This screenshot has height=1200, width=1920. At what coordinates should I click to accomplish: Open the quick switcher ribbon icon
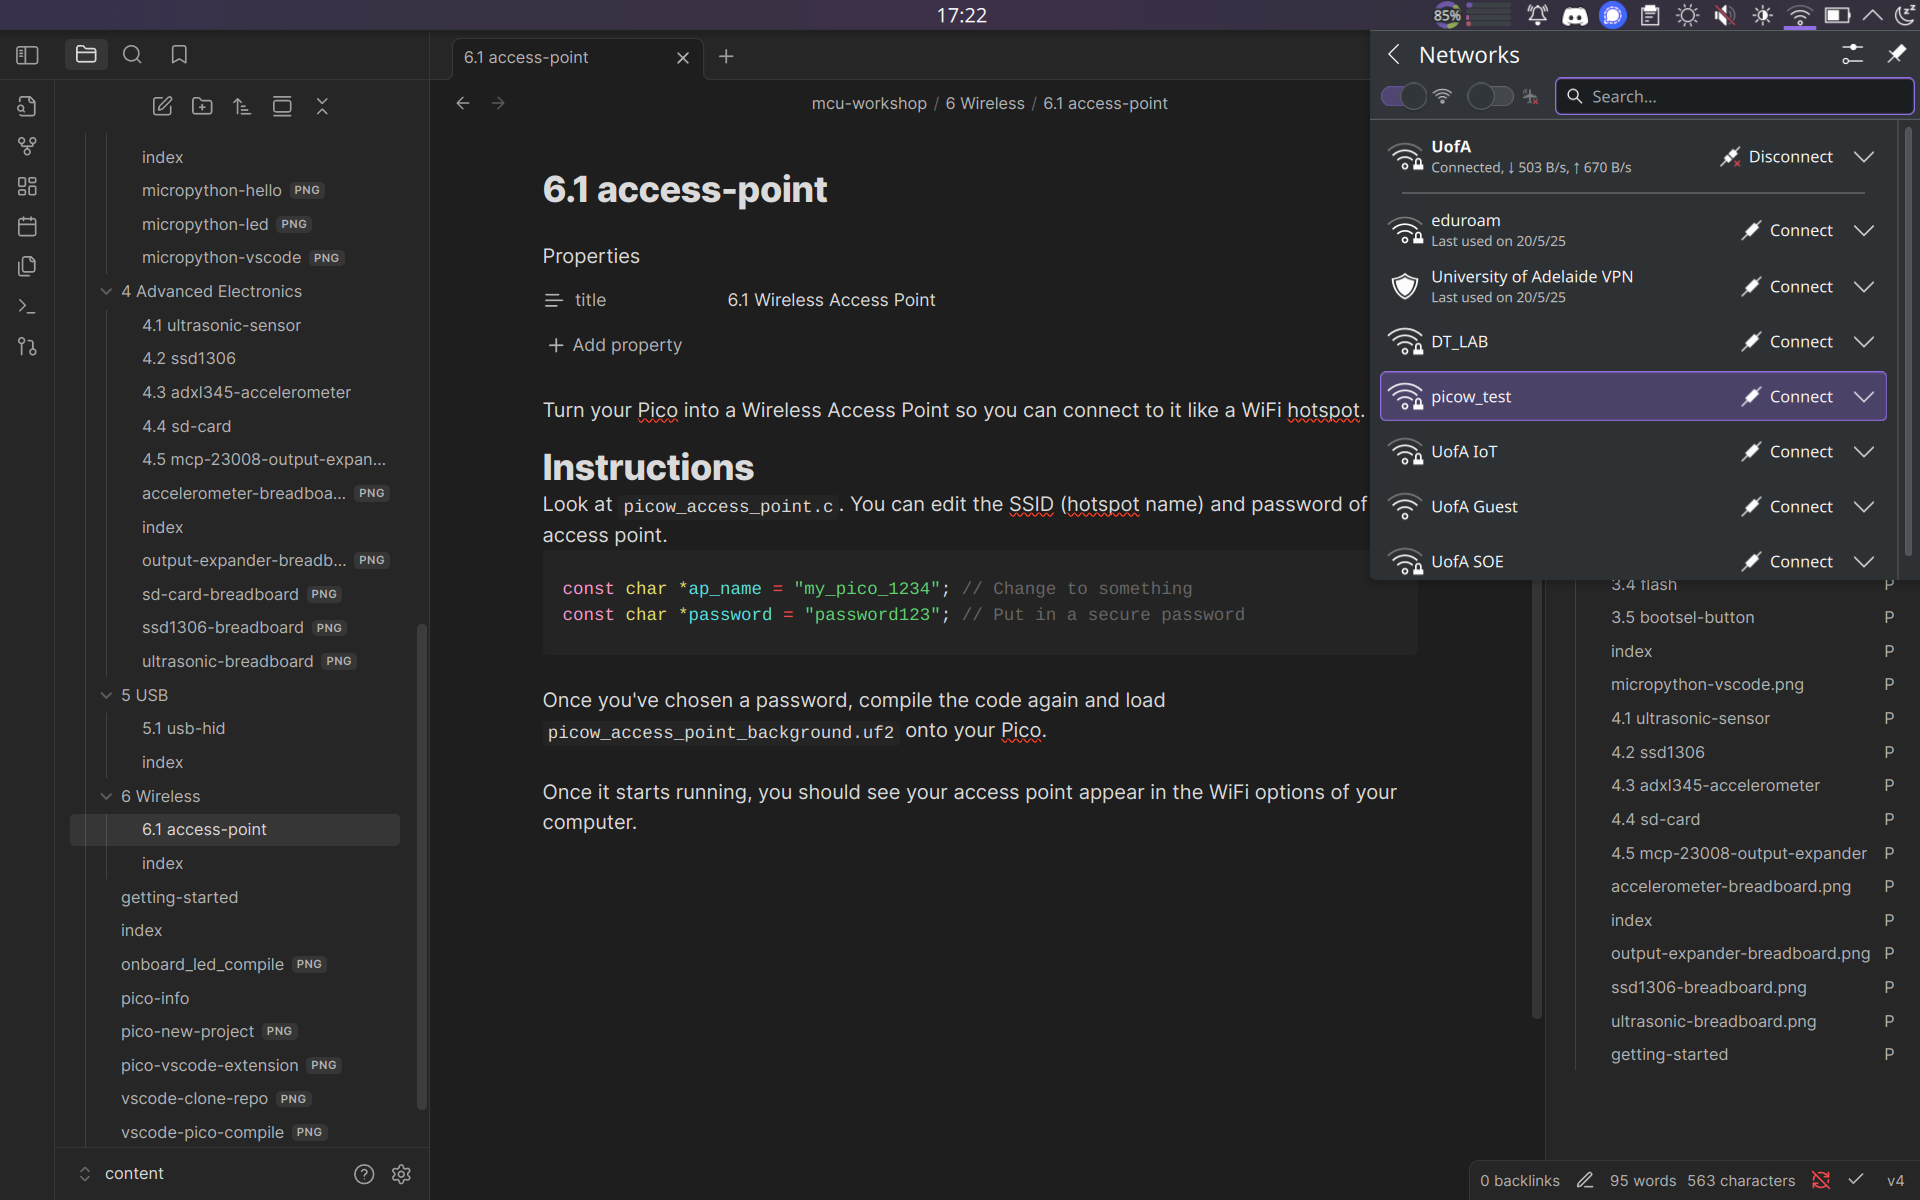28,106
